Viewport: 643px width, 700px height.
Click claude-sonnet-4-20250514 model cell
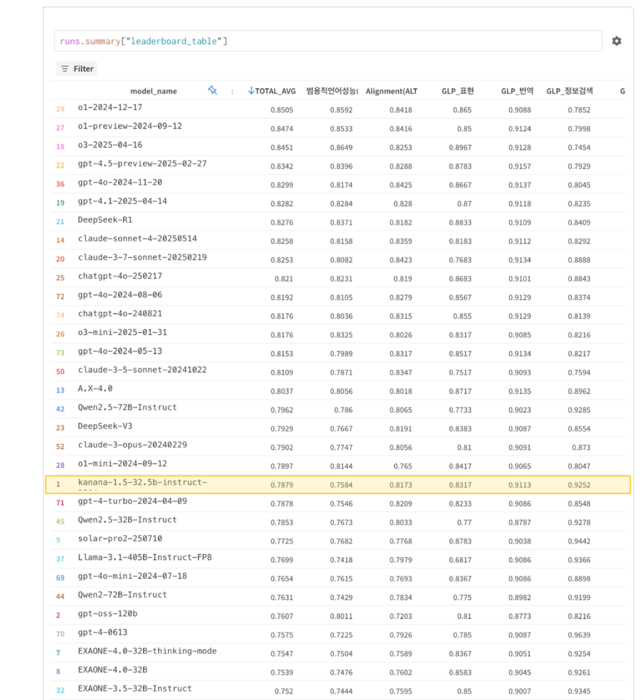(x=137, y=239)
